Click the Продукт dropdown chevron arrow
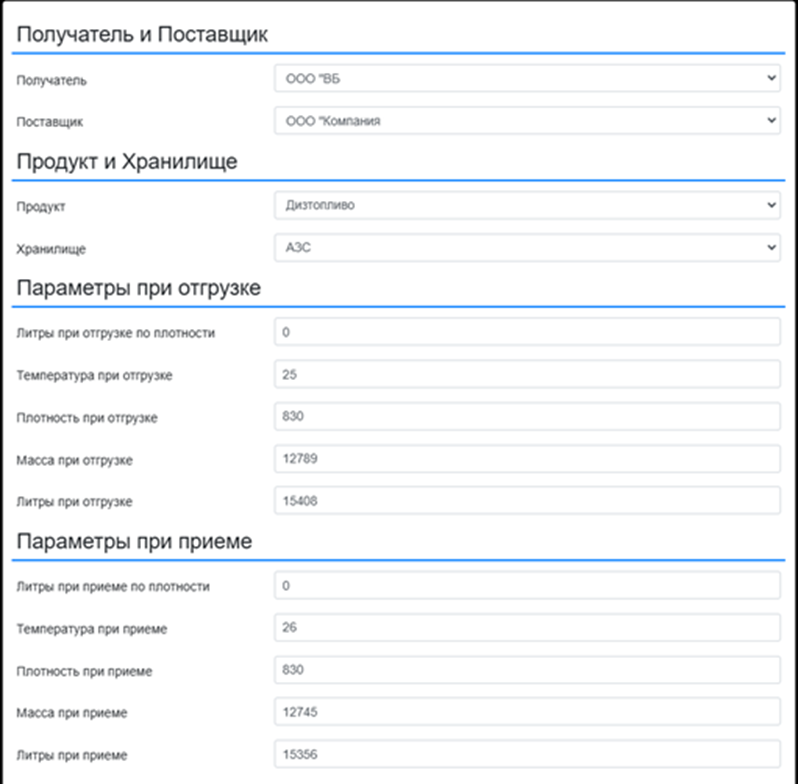This screenshot has width=798, height=784. click(771, 205)
